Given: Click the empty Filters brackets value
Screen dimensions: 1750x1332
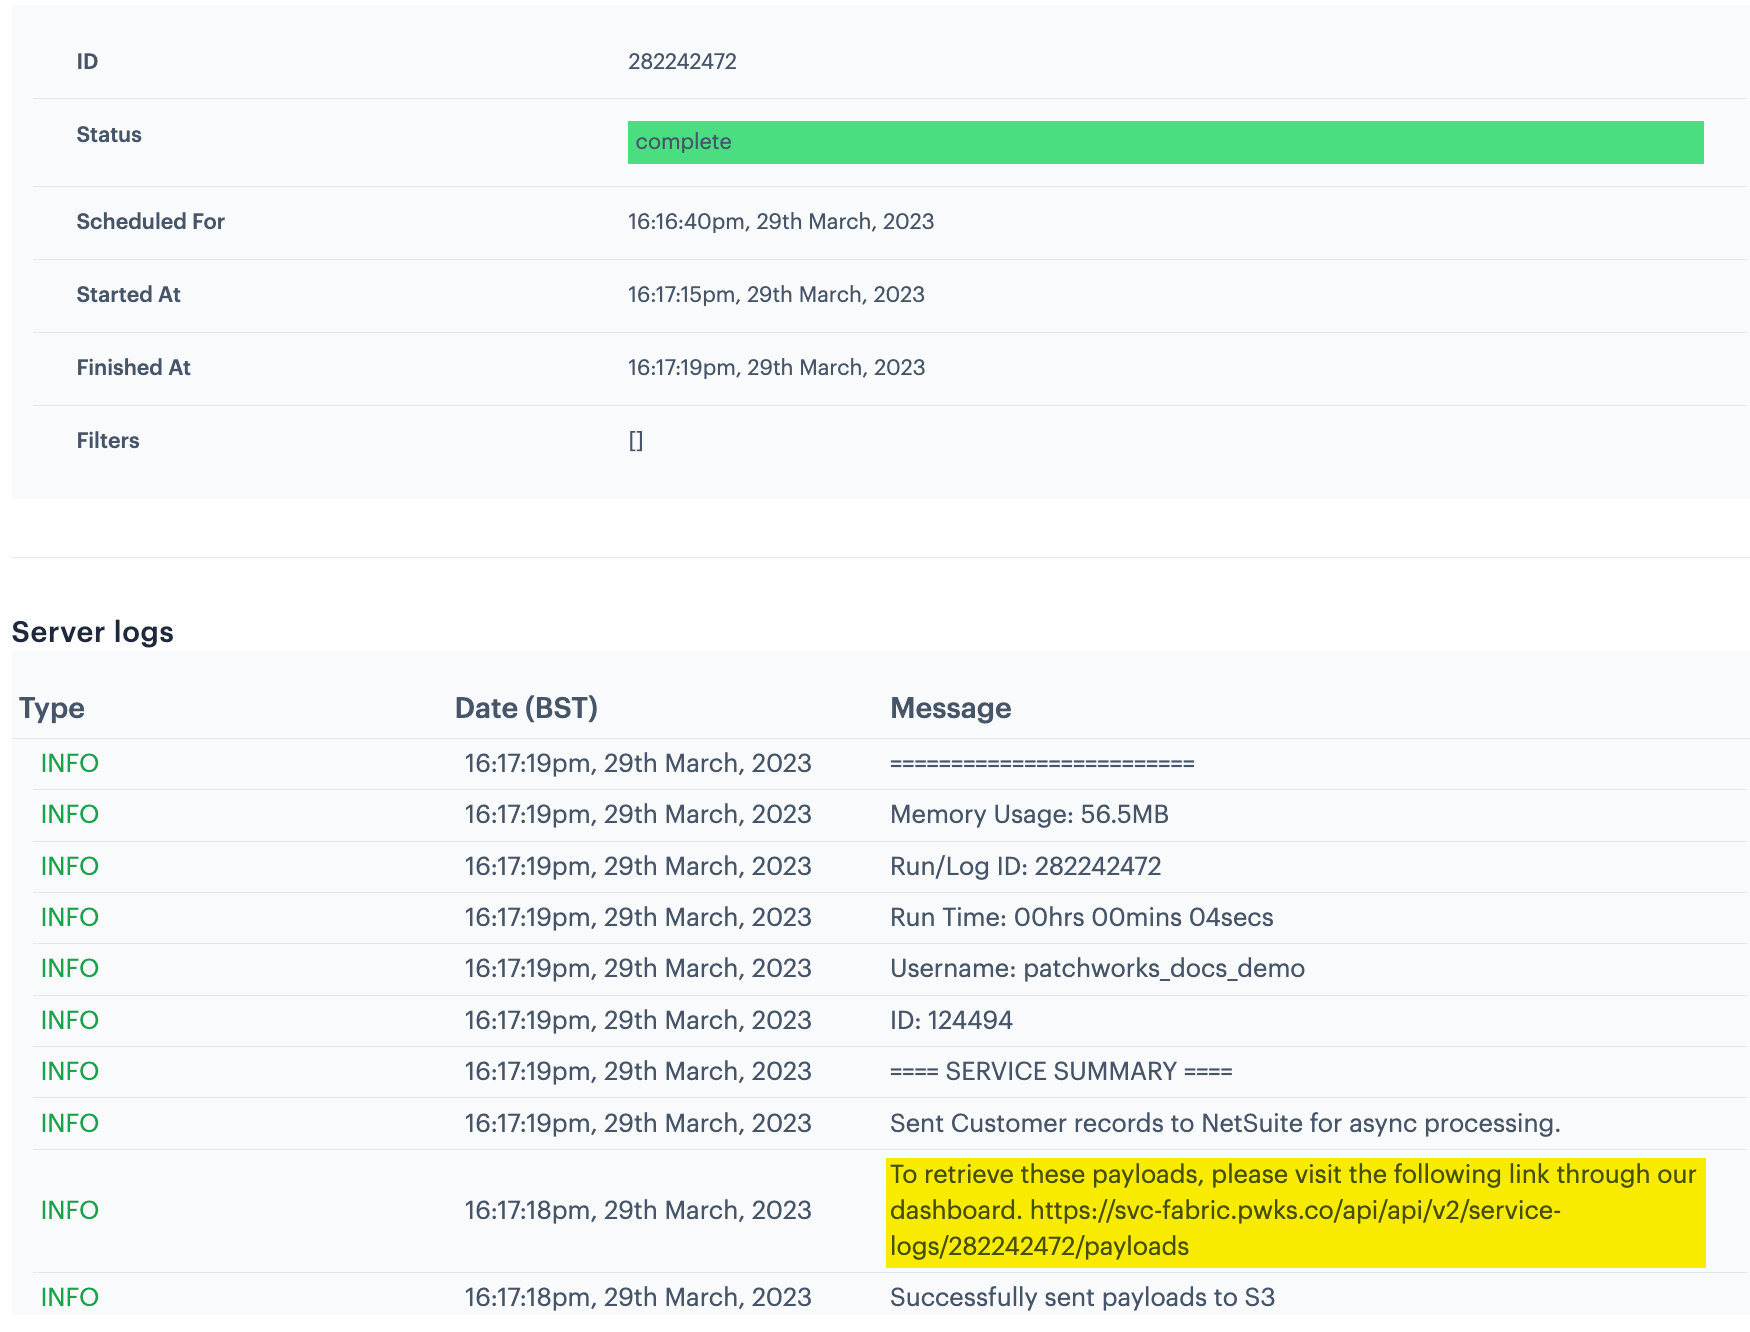Looking at the screenshot, I should click(x=636, y=441).
